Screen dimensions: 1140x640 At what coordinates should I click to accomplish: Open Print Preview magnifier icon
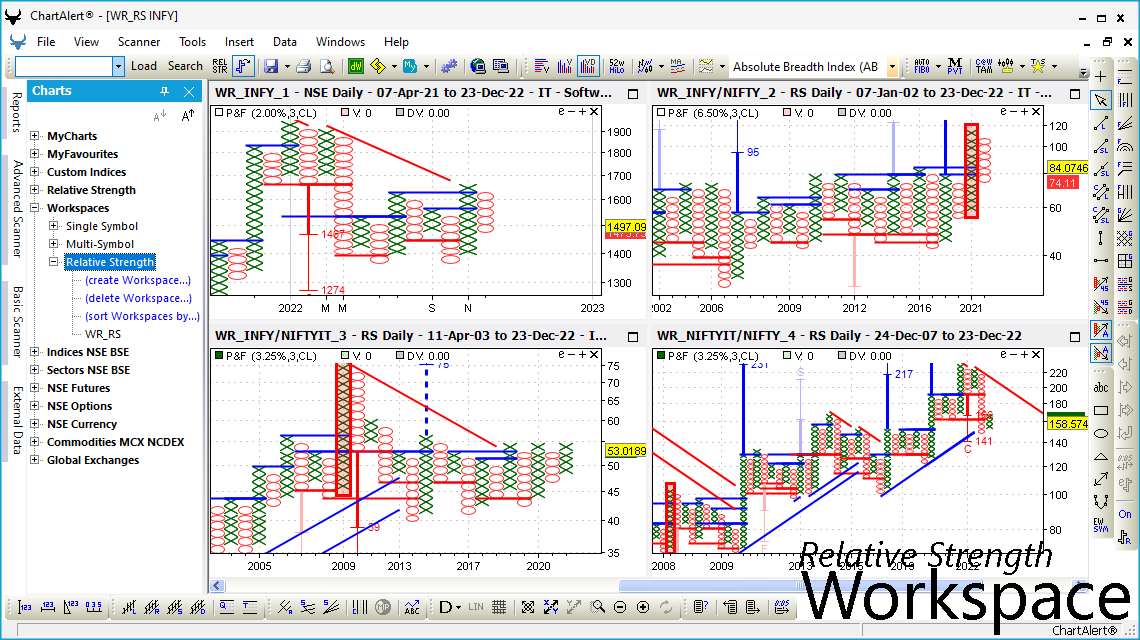pyautogui.click(x=327, y=66)
